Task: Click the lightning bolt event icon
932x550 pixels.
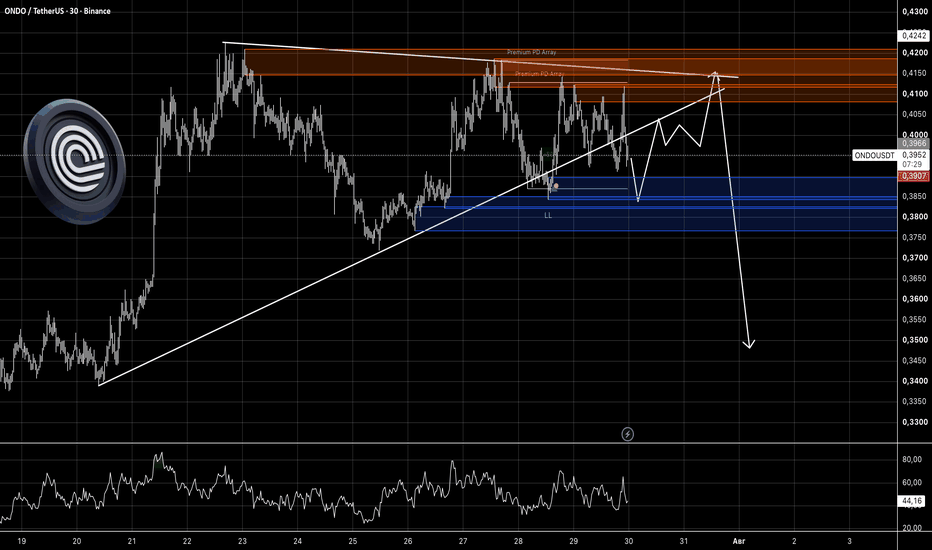Action: tap(628, 434)
